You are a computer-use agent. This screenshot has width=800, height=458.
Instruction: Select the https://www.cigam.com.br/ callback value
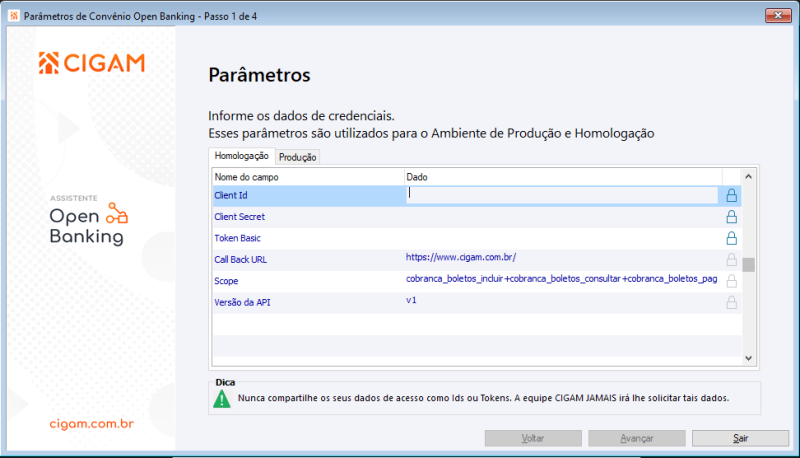pos(461,257)
